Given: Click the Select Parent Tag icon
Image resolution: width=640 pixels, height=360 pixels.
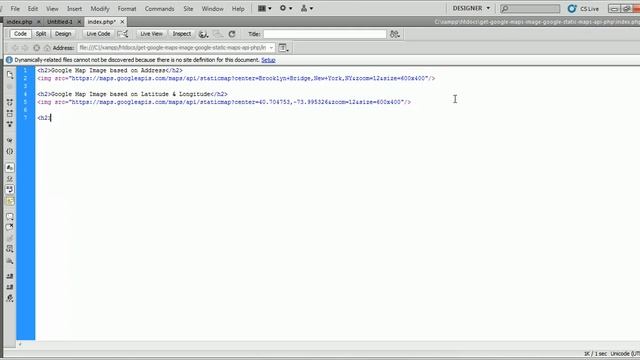Looking at the screenshot, I should (x=10, y=140).
